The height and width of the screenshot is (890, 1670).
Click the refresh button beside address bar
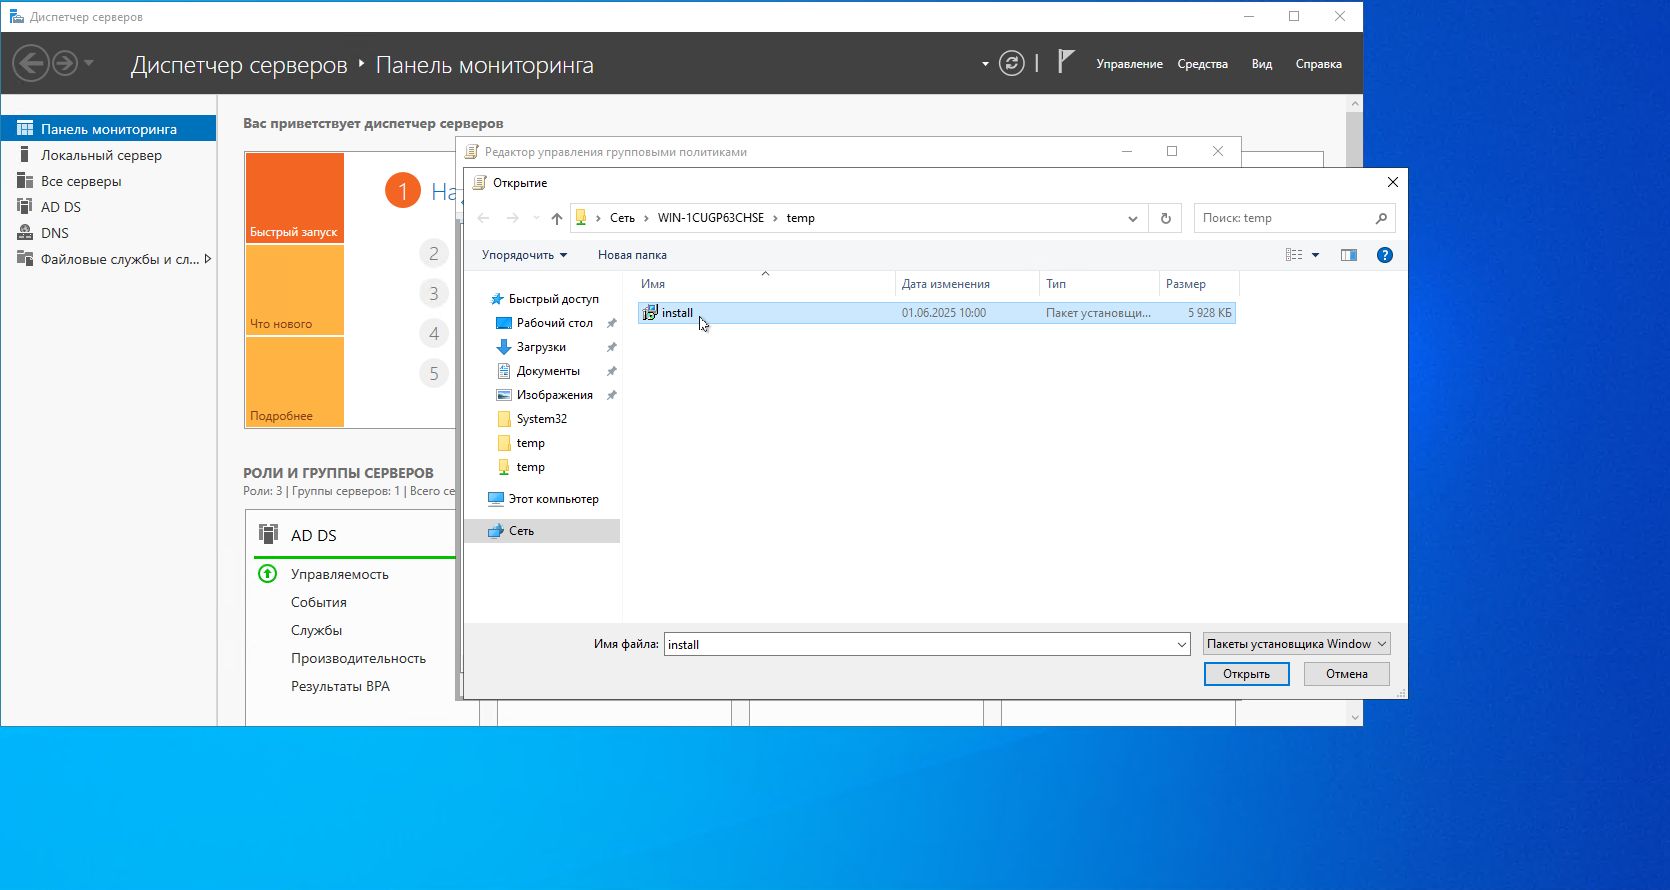1165,218
